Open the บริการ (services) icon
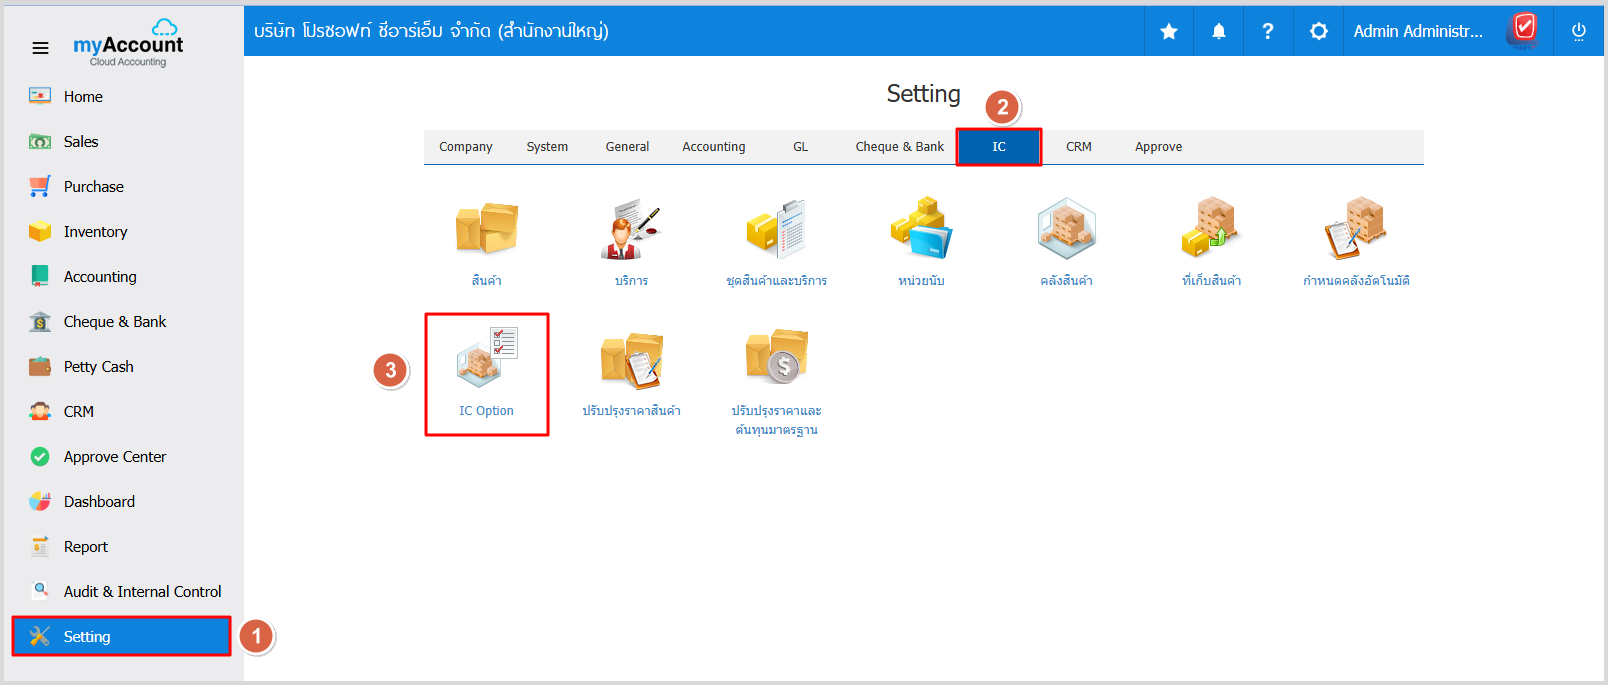Screen dimensions: 1608x685 pos(631,240)
